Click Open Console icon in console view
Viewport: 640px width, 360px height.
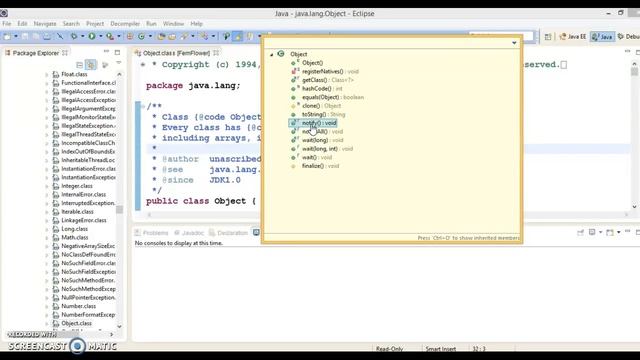tap(609, 232)
